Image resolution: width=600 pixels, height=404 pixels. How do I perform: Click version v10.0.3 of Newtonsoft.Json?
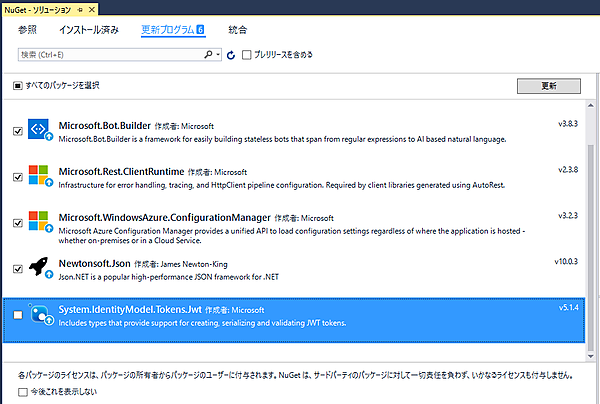click(x=566, y=262)
